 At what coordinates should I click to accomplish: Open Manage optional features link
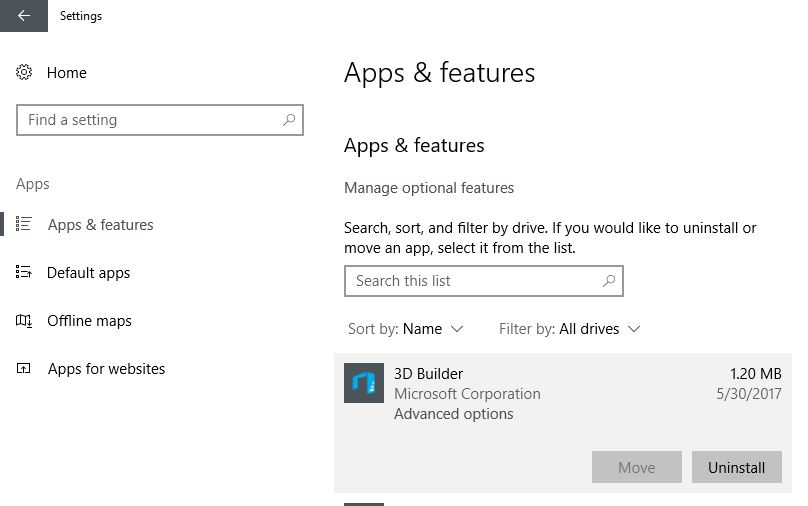[429, 188]
